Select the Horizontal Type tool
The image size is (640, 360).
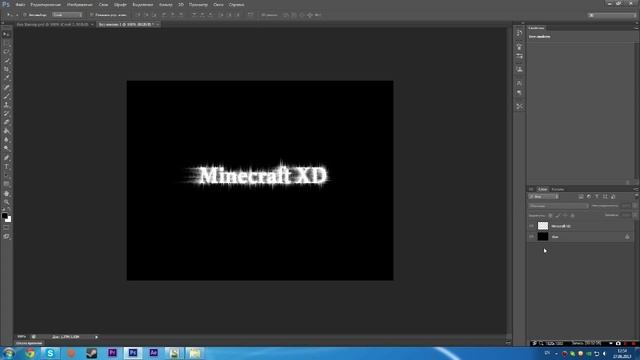[x=7, y=167]
